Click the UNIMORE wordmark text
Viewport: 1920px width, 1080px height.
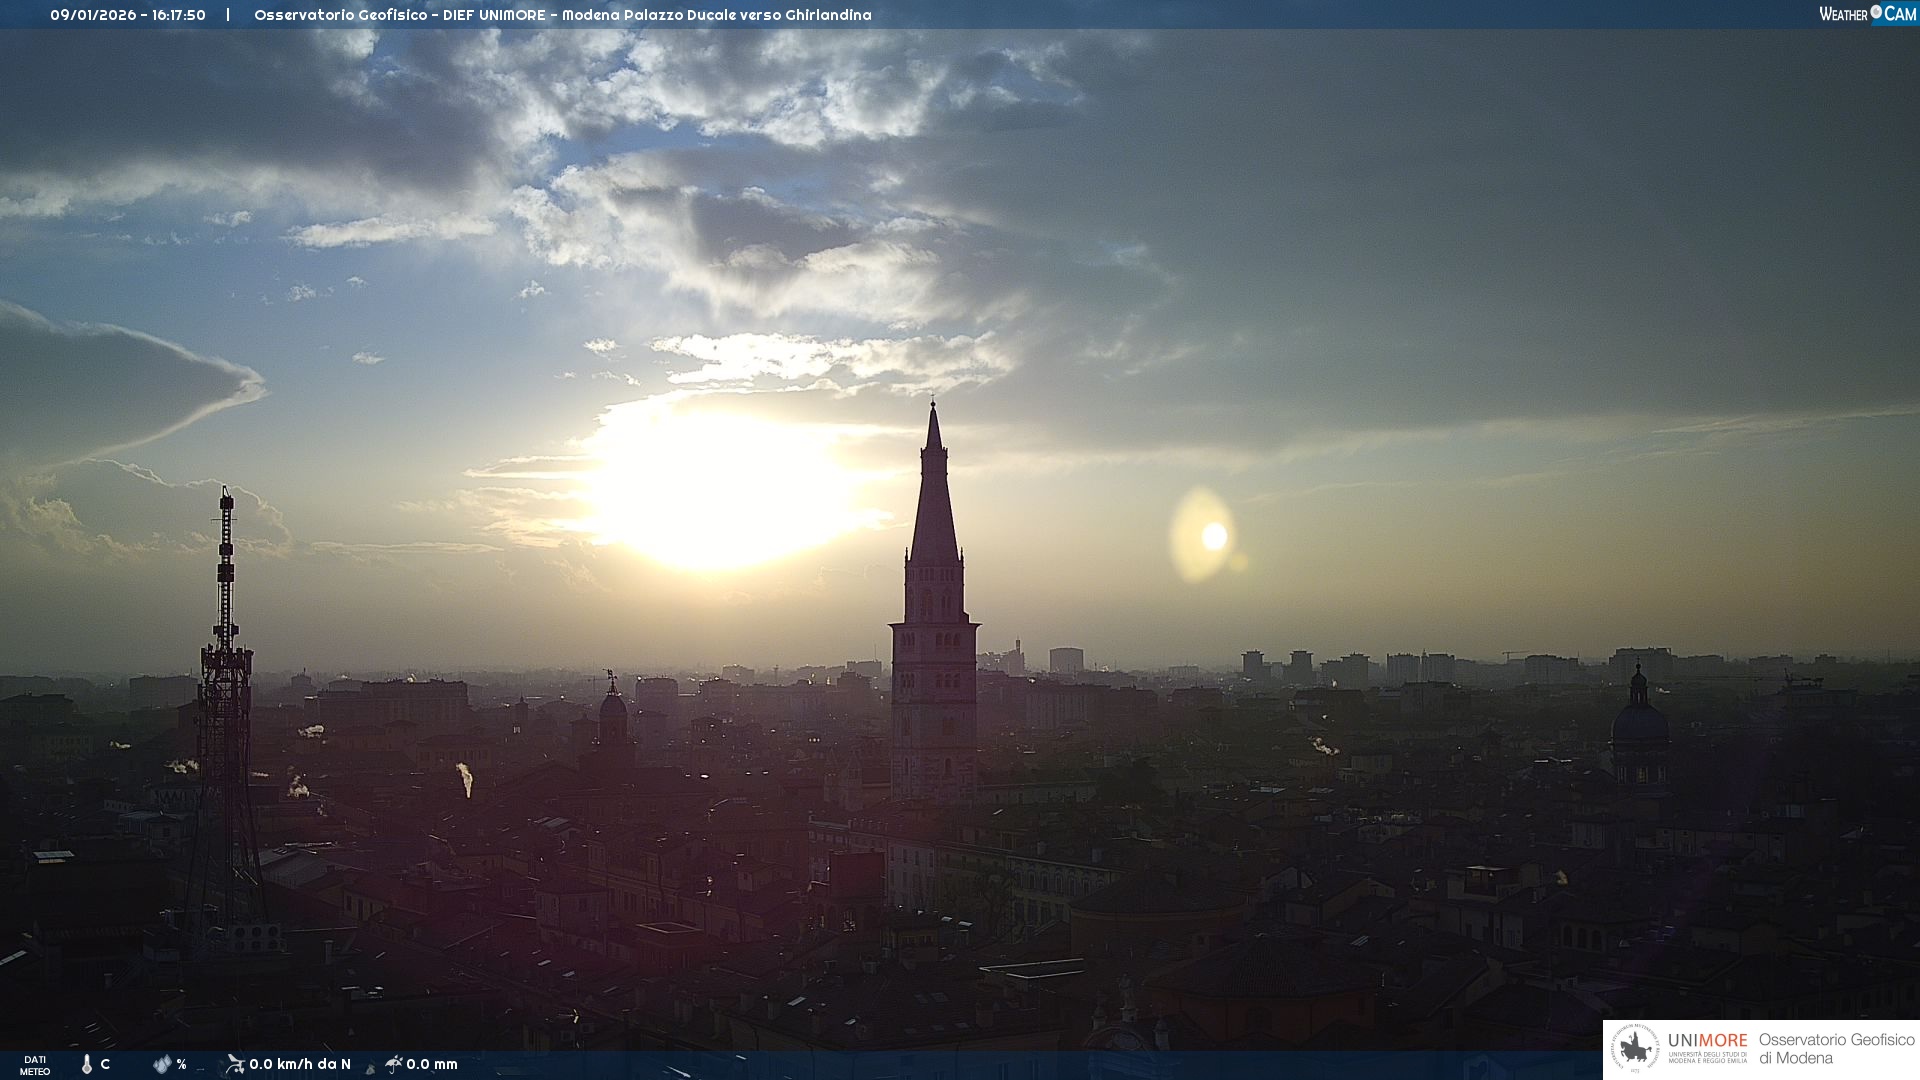[1707, 1041]
